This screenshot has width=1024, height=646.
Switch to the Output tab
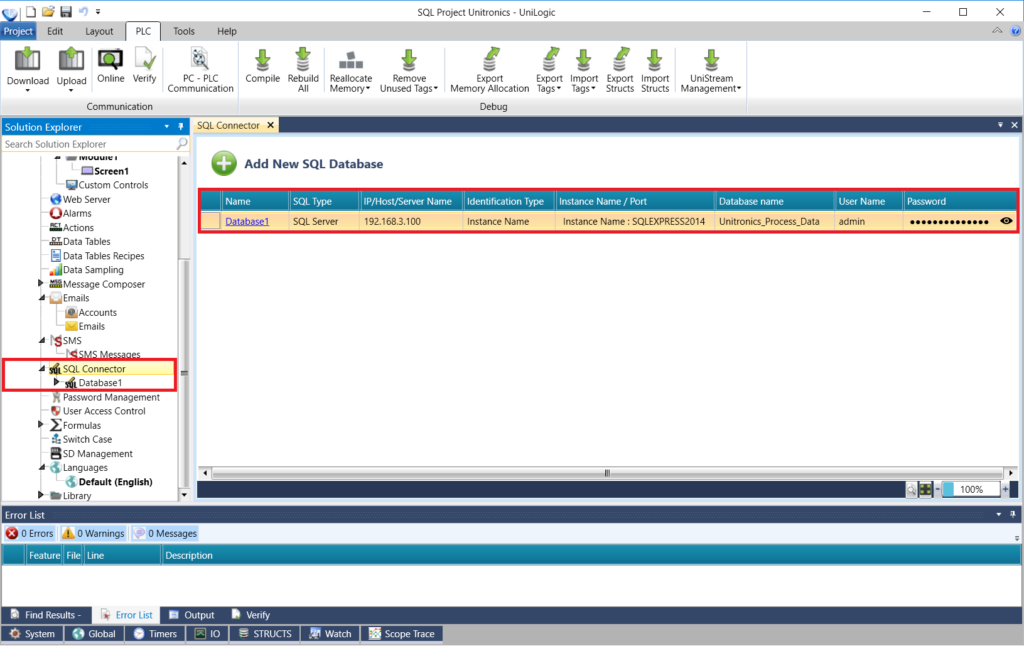(x=191, y=615)
